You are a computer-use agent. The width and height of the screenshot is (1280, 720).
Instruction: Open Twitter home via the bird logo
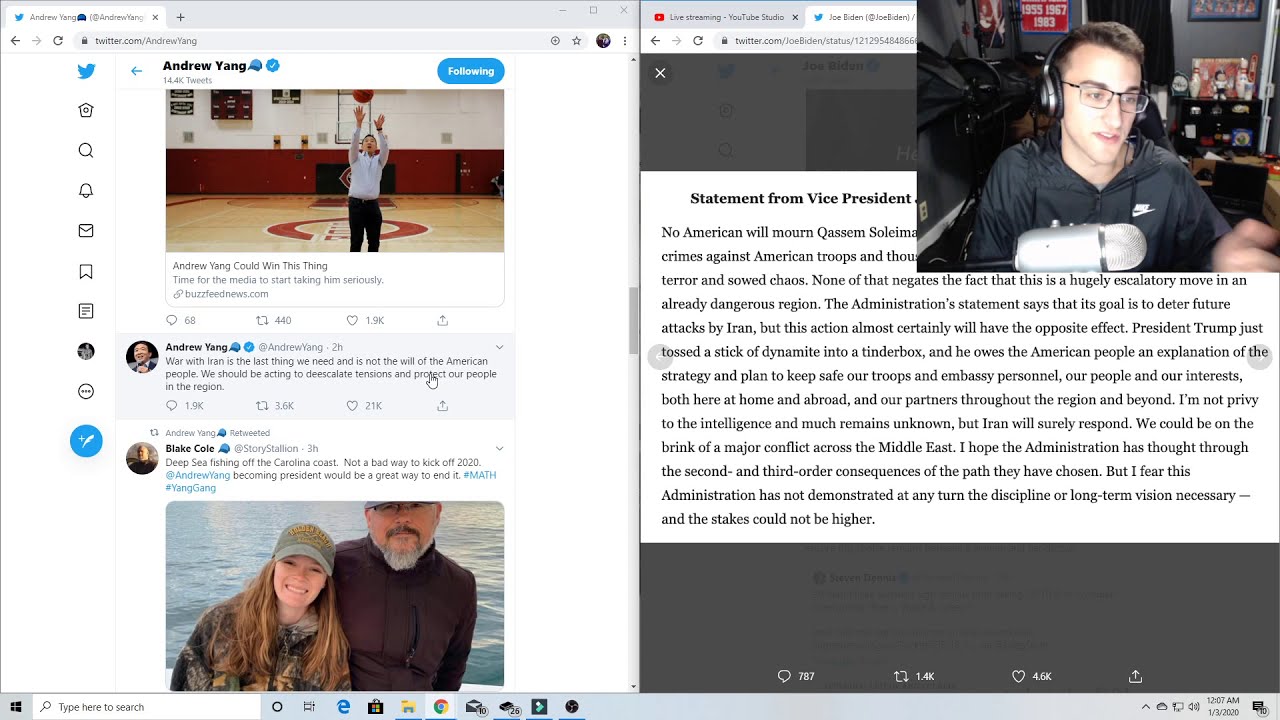(86, 71)
